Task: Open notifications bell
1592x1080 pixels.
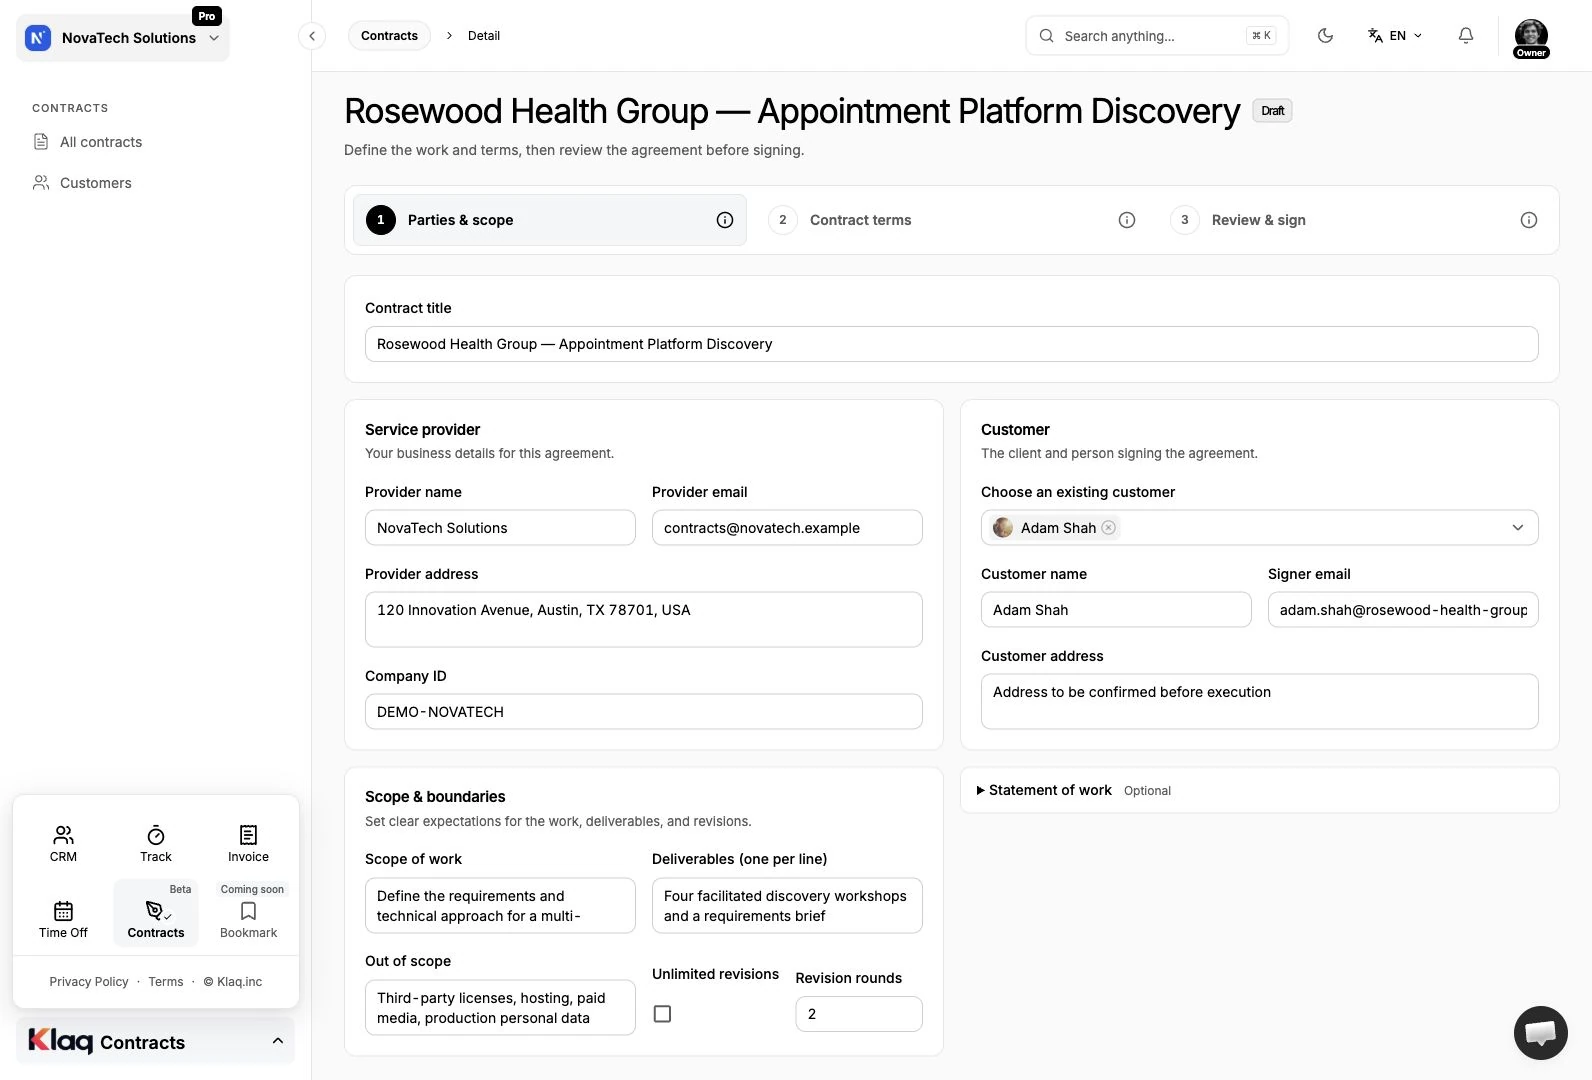Action: coord(1465,36)
